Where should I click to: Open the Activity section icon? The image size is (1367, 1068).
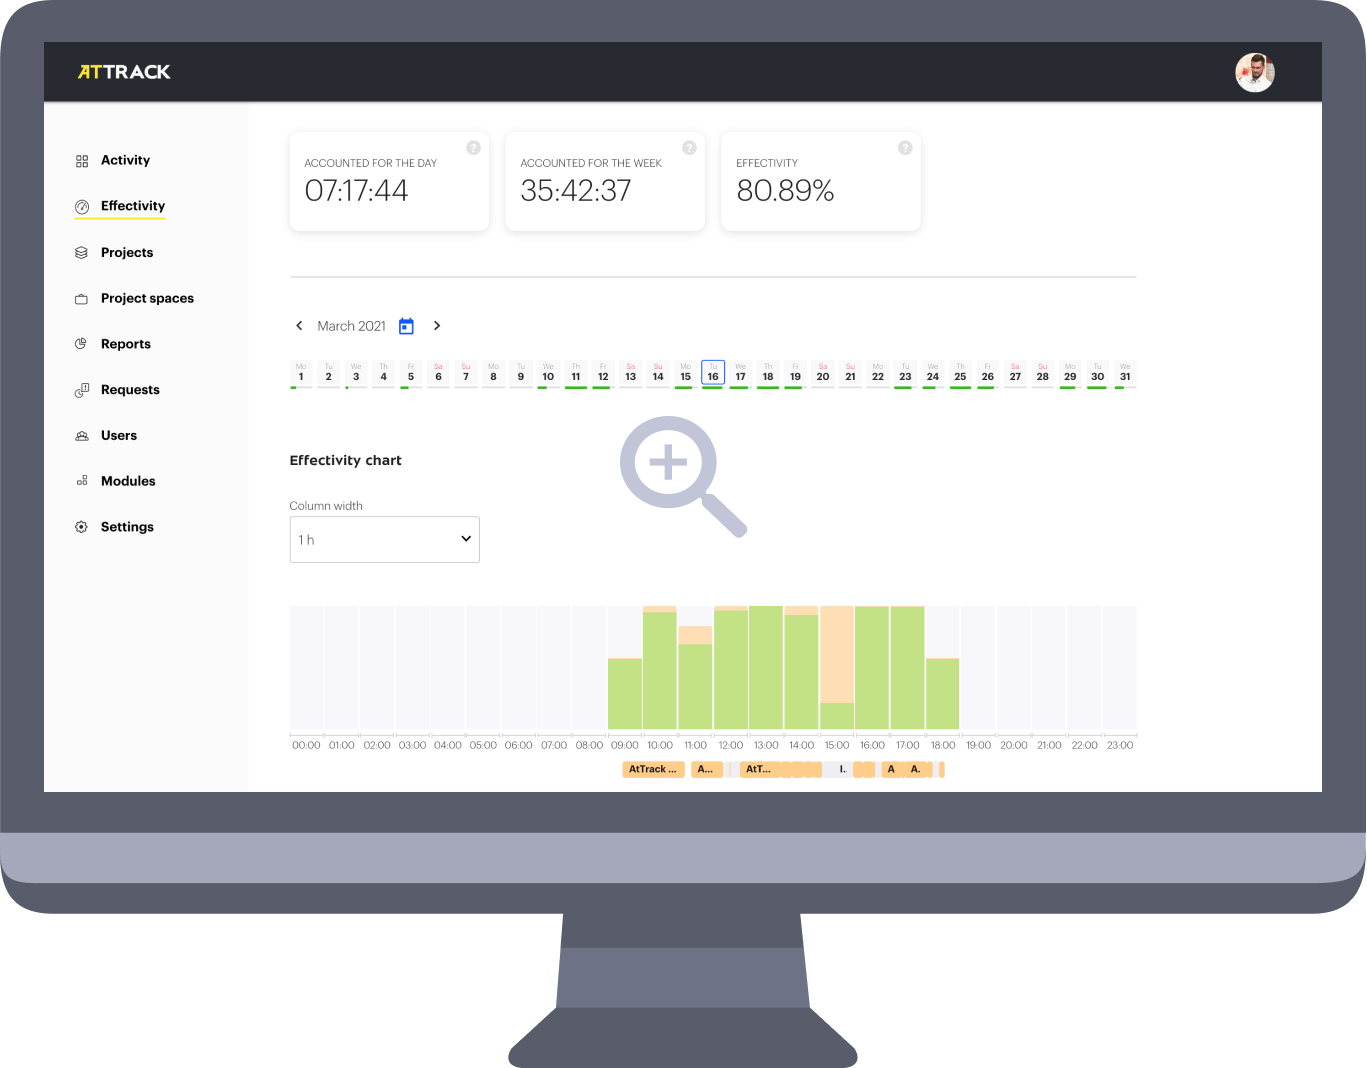82,161
